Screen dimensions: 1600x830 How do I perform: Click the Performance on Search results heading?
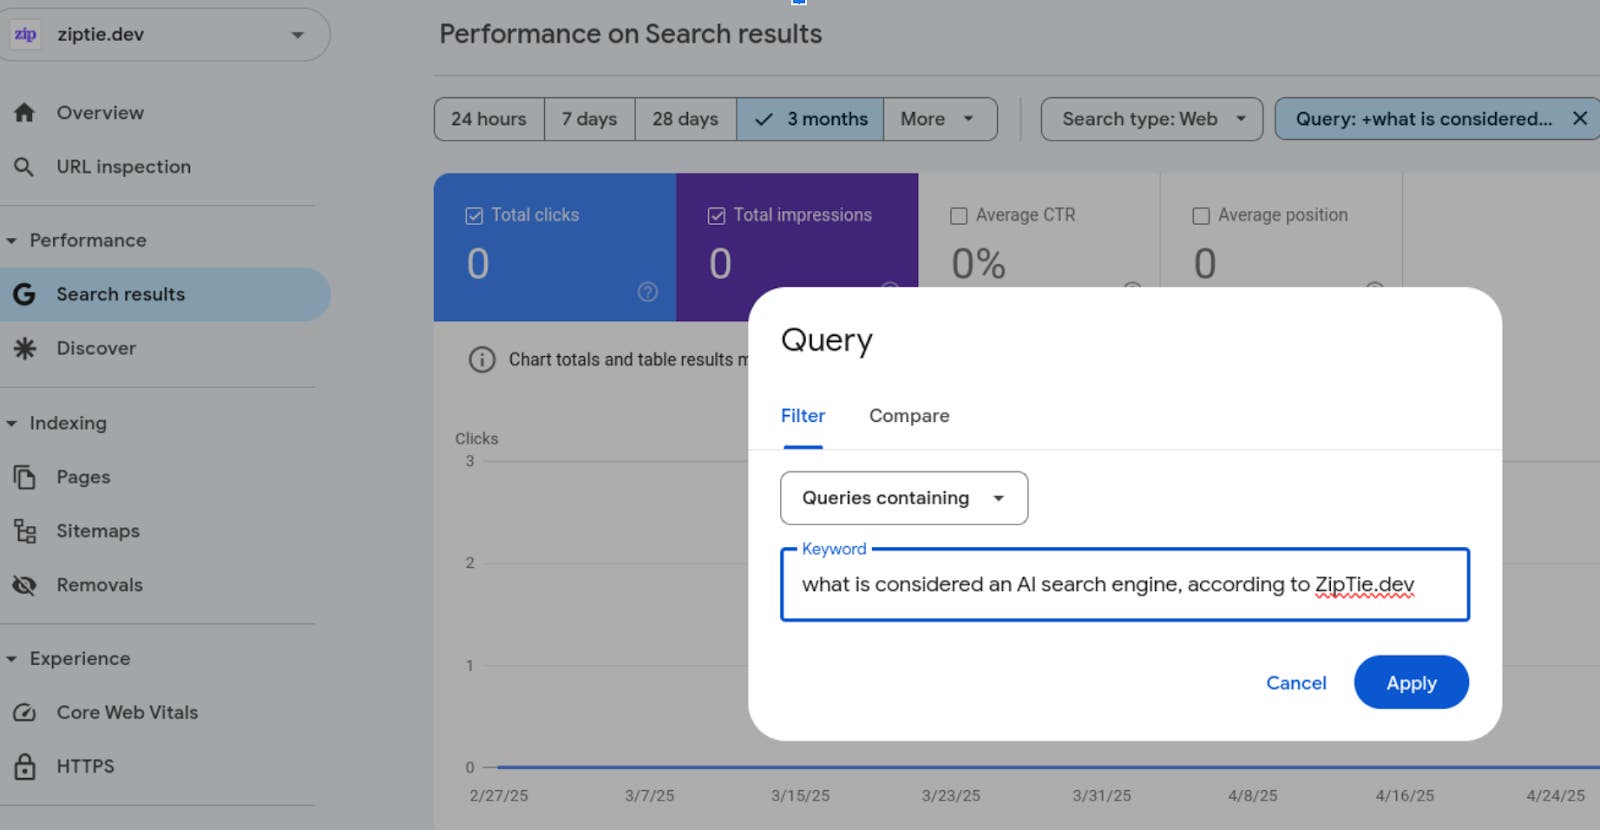631,34
